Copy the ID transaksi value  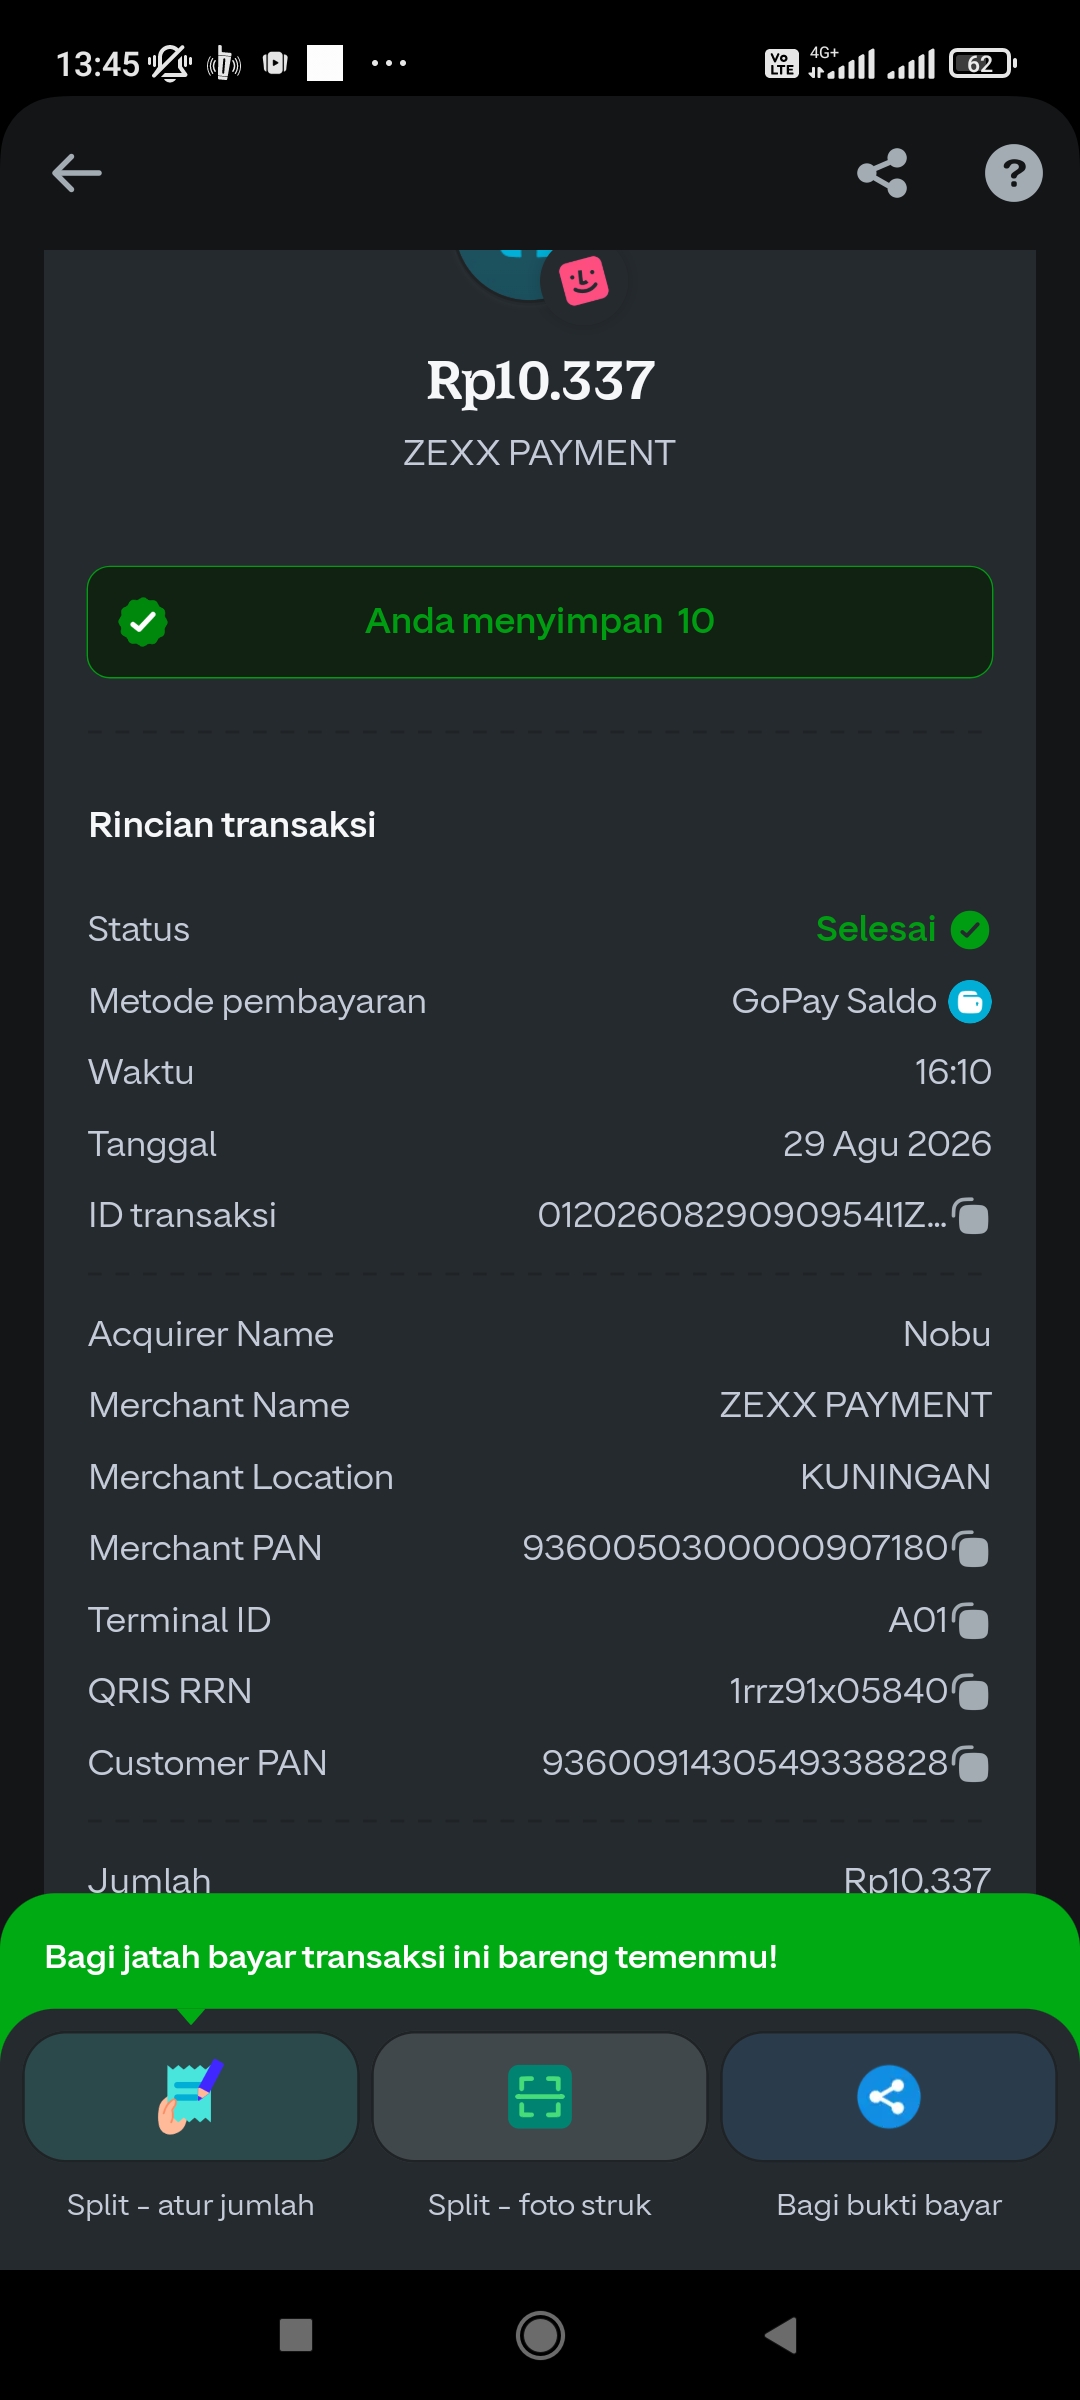pos(970,1216)
